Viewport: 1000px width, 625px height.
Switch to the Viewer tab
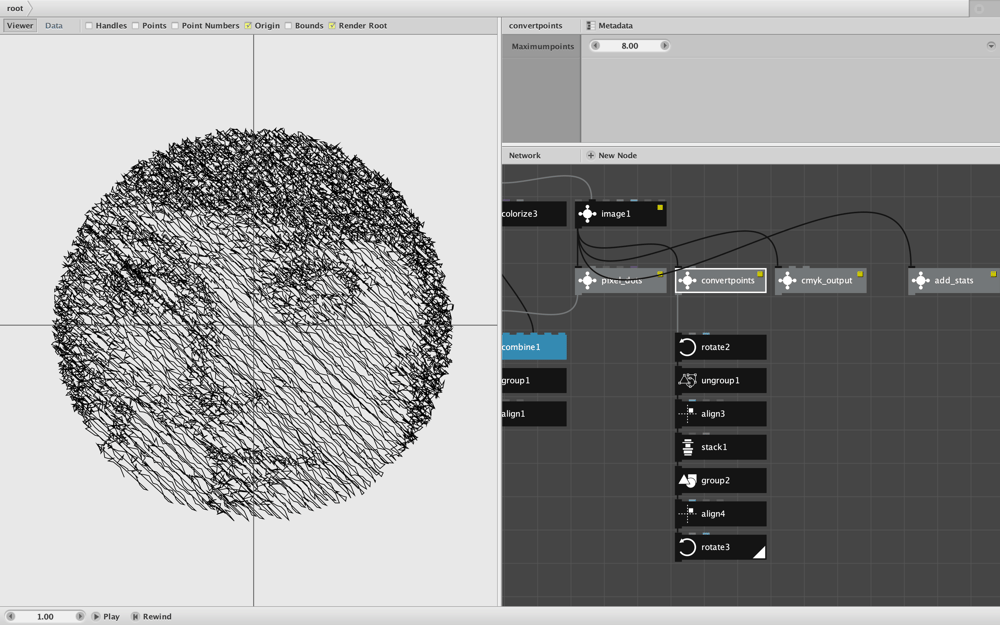(20, 26)
